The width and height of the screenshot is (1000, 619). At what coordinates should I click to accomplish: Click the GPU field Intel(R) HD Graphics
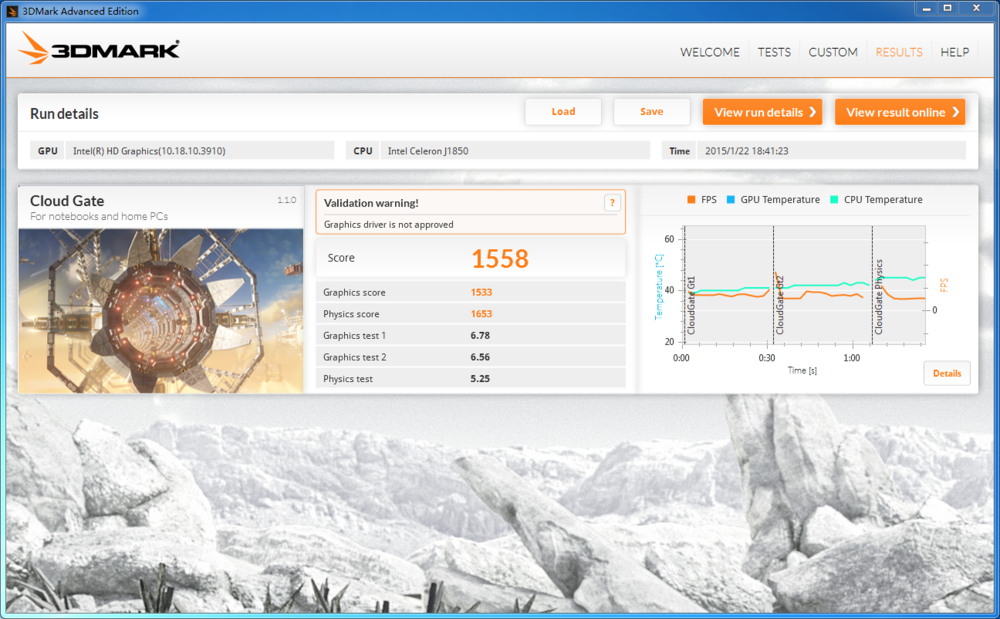pyautogui.click(x=200, y=151)
